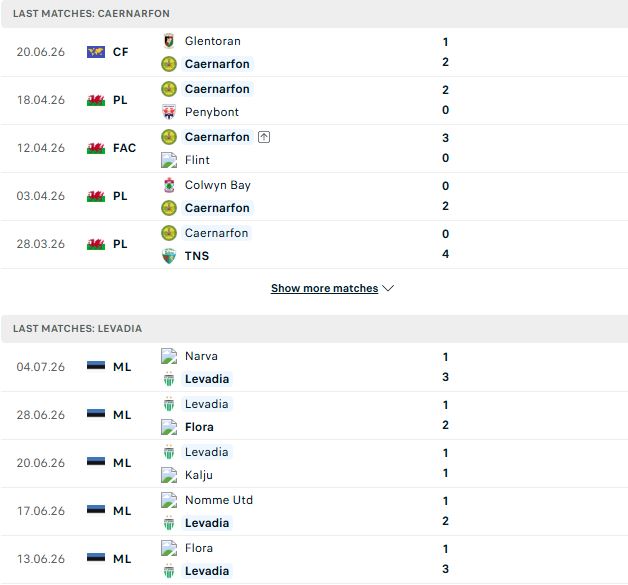
Task: Open the 28.06.26 Levadia vs Flora match
Action: tap(314, 416)
